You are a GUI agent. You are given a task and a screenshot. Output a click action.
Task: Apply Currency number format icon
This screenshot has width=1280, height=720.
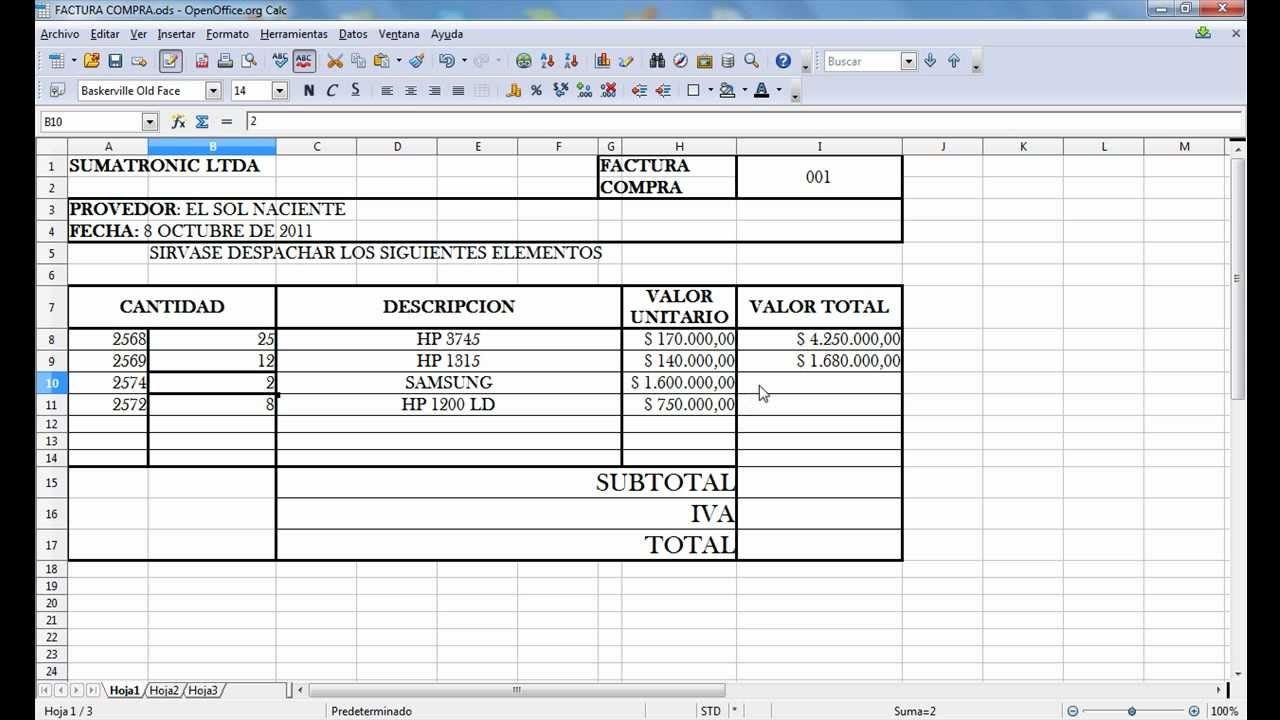coord(513,90)
